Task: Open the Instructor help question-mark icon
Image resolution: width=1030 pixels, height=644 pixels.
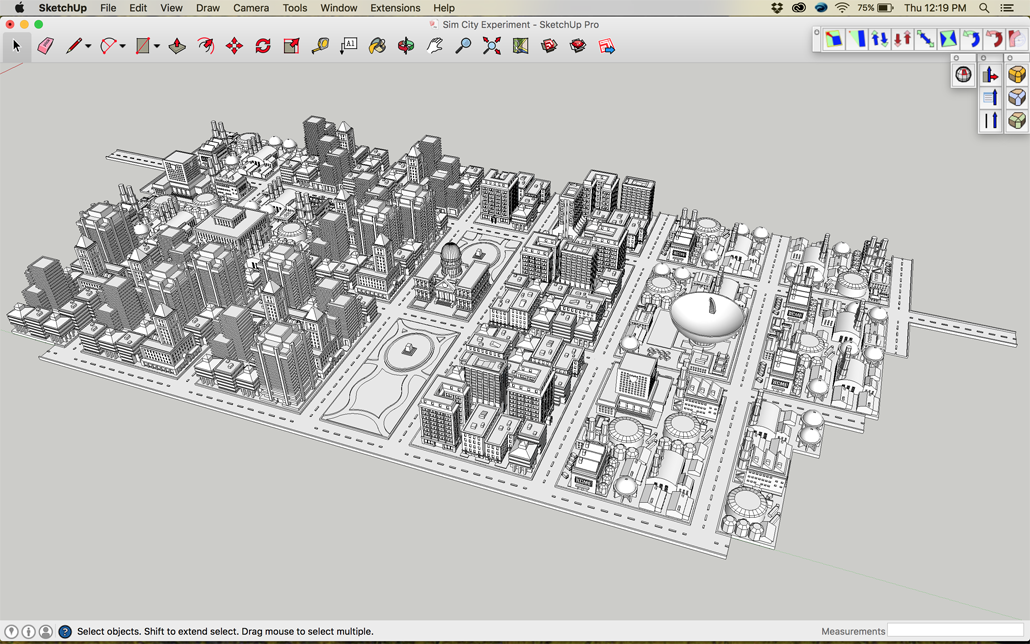Action: (64, 632)
